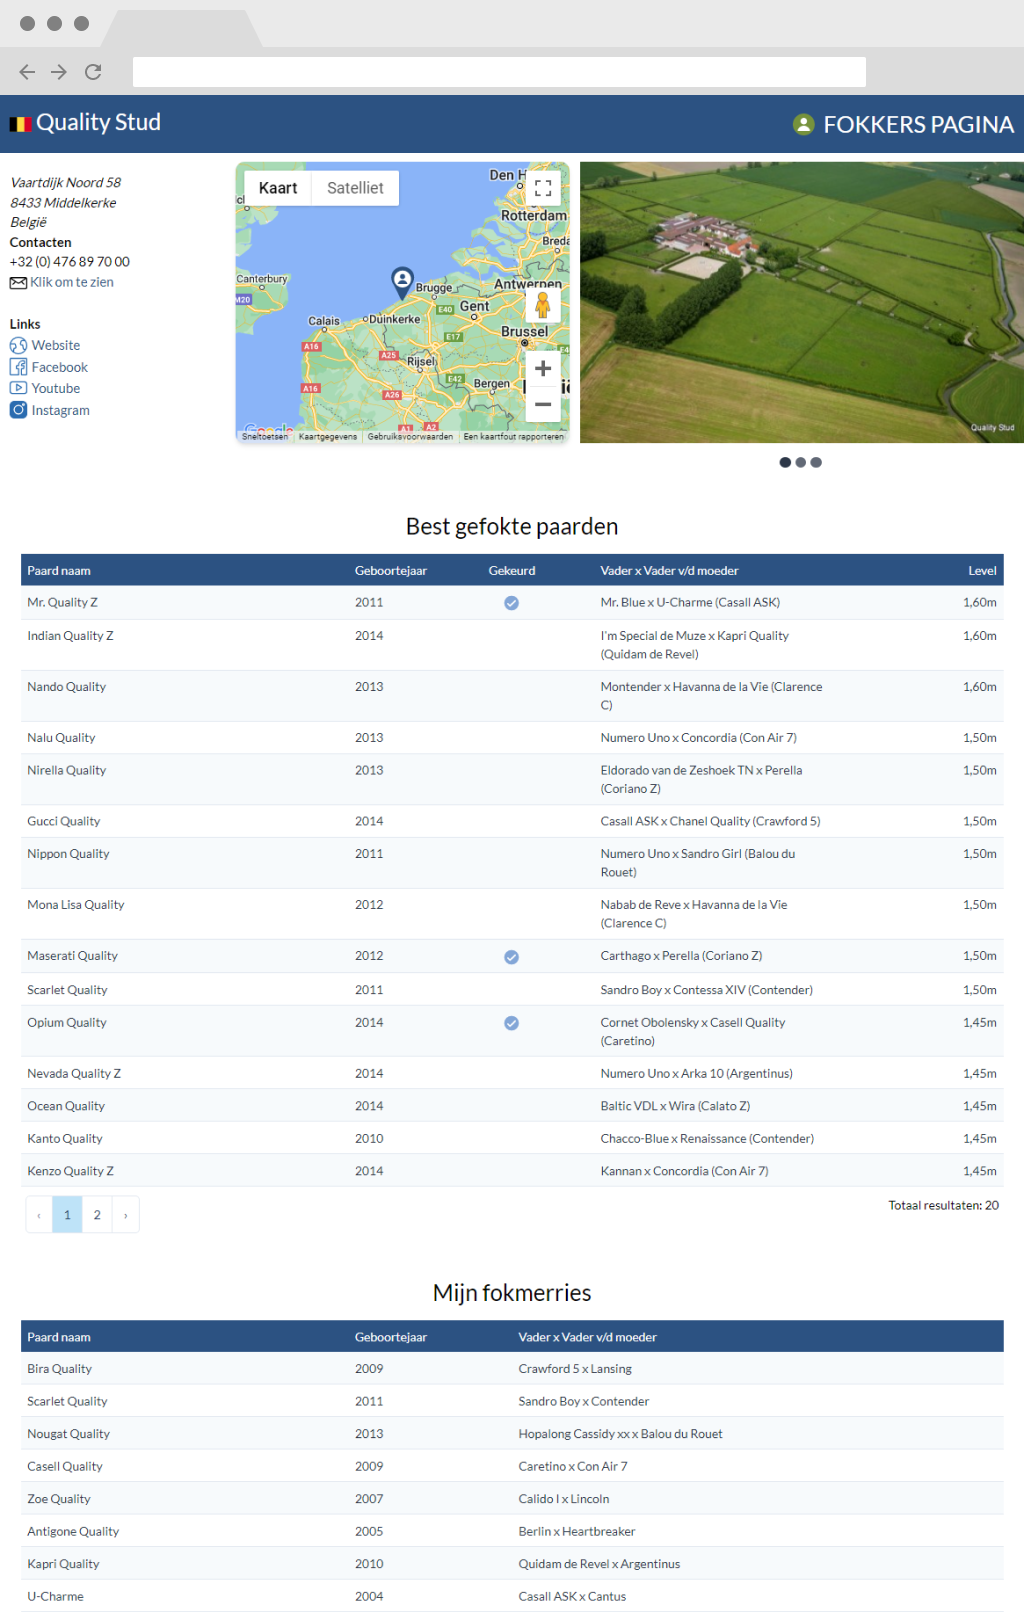Image resolution: width=1024 pixels, height=1612 pixels.
Task: Click Geboortejaar header in fokmerries table
Action: (391, 1337)
